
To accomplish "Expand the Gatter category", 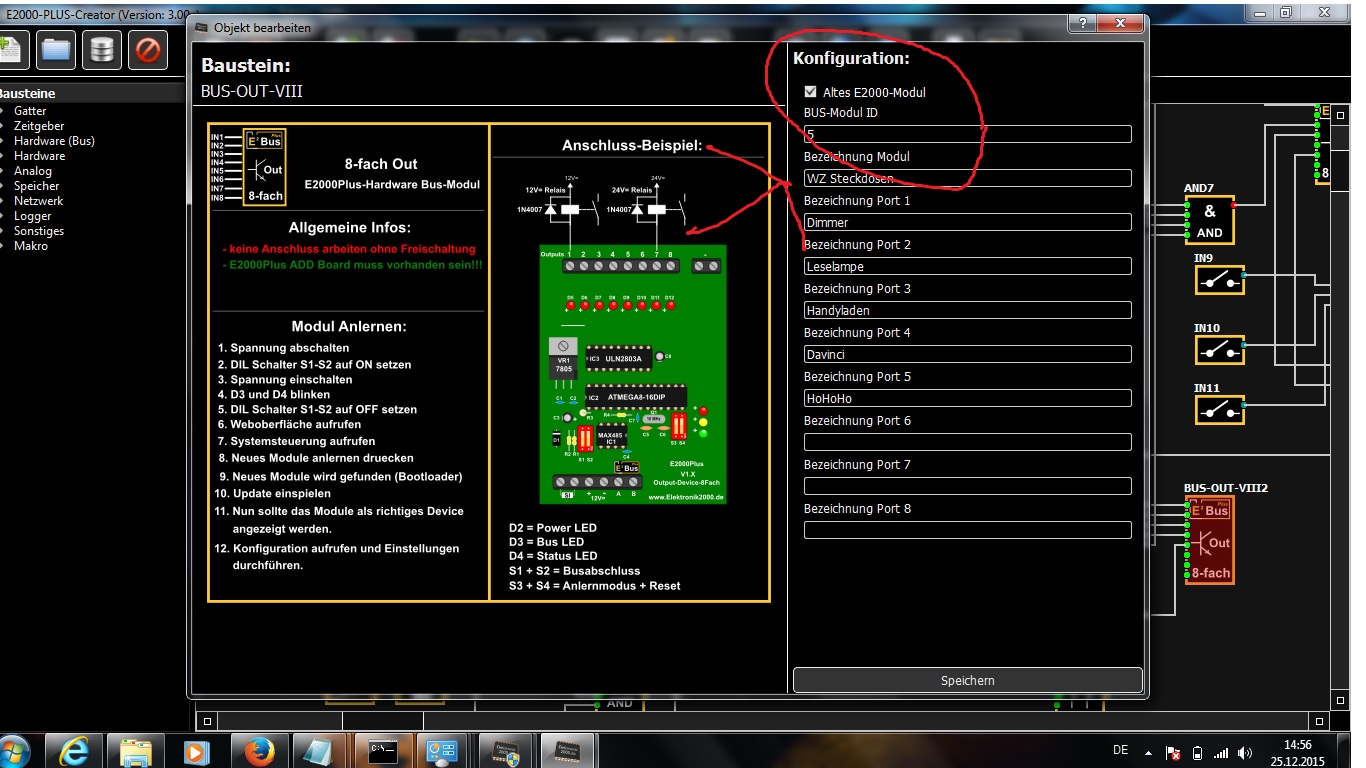I will coord(30,111).
